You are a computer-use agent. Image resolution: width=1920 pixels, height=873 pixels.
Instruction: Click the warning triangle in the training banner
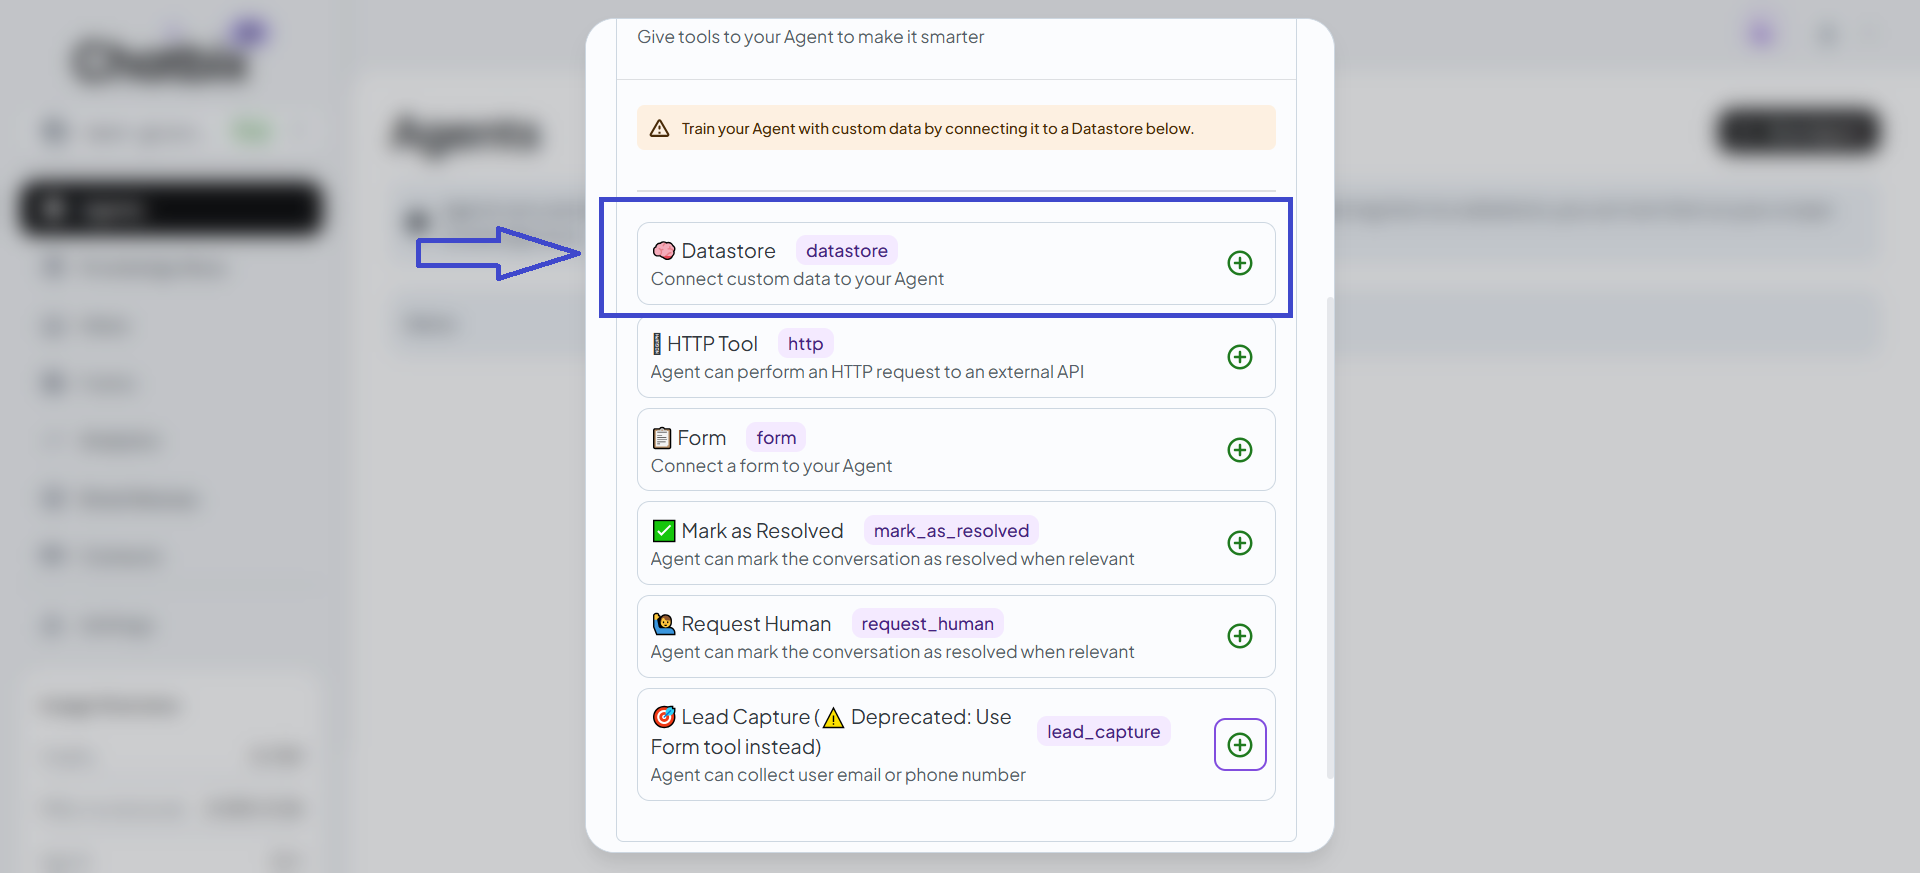[660, 128]
